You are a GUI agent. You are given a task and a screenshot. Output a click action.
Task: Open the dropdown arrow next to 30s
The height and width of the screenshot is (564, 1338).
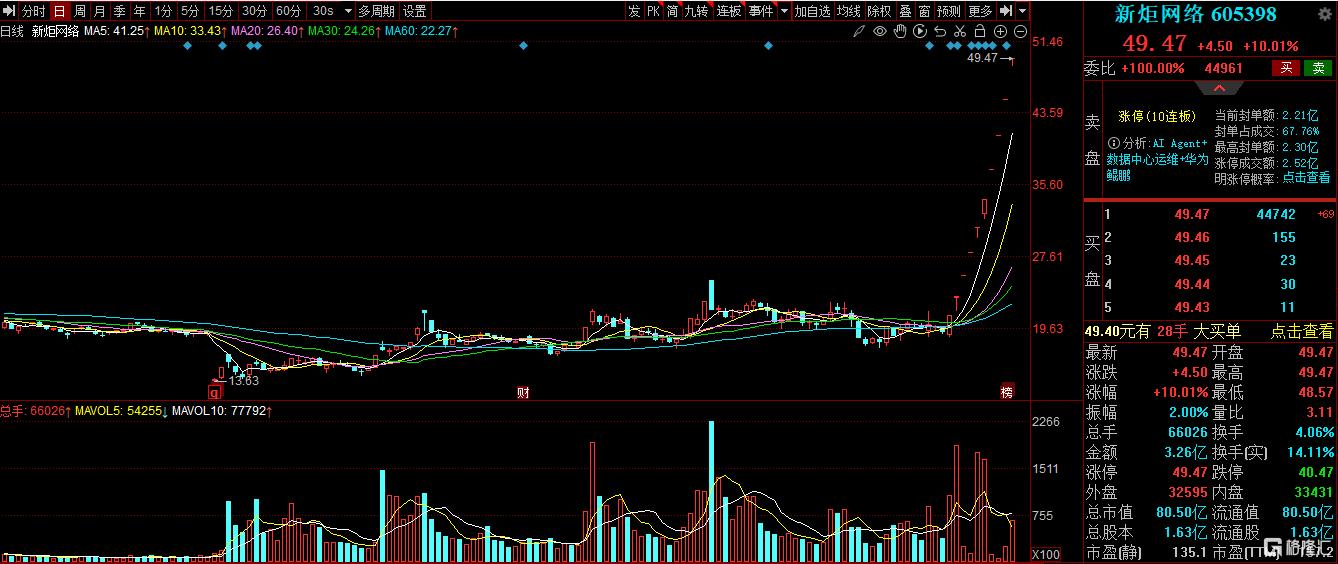tap(347, 11)
